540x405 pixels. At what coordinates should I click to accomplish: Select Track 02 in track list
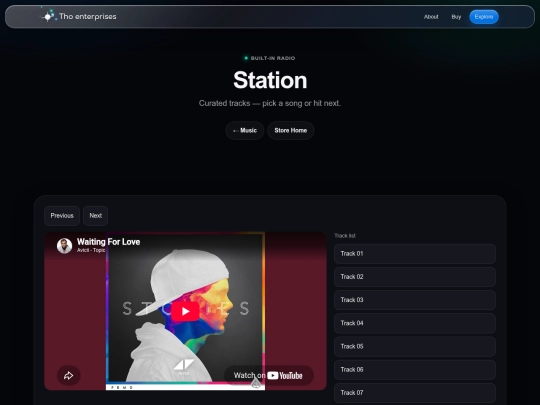[x=415, y=277]
